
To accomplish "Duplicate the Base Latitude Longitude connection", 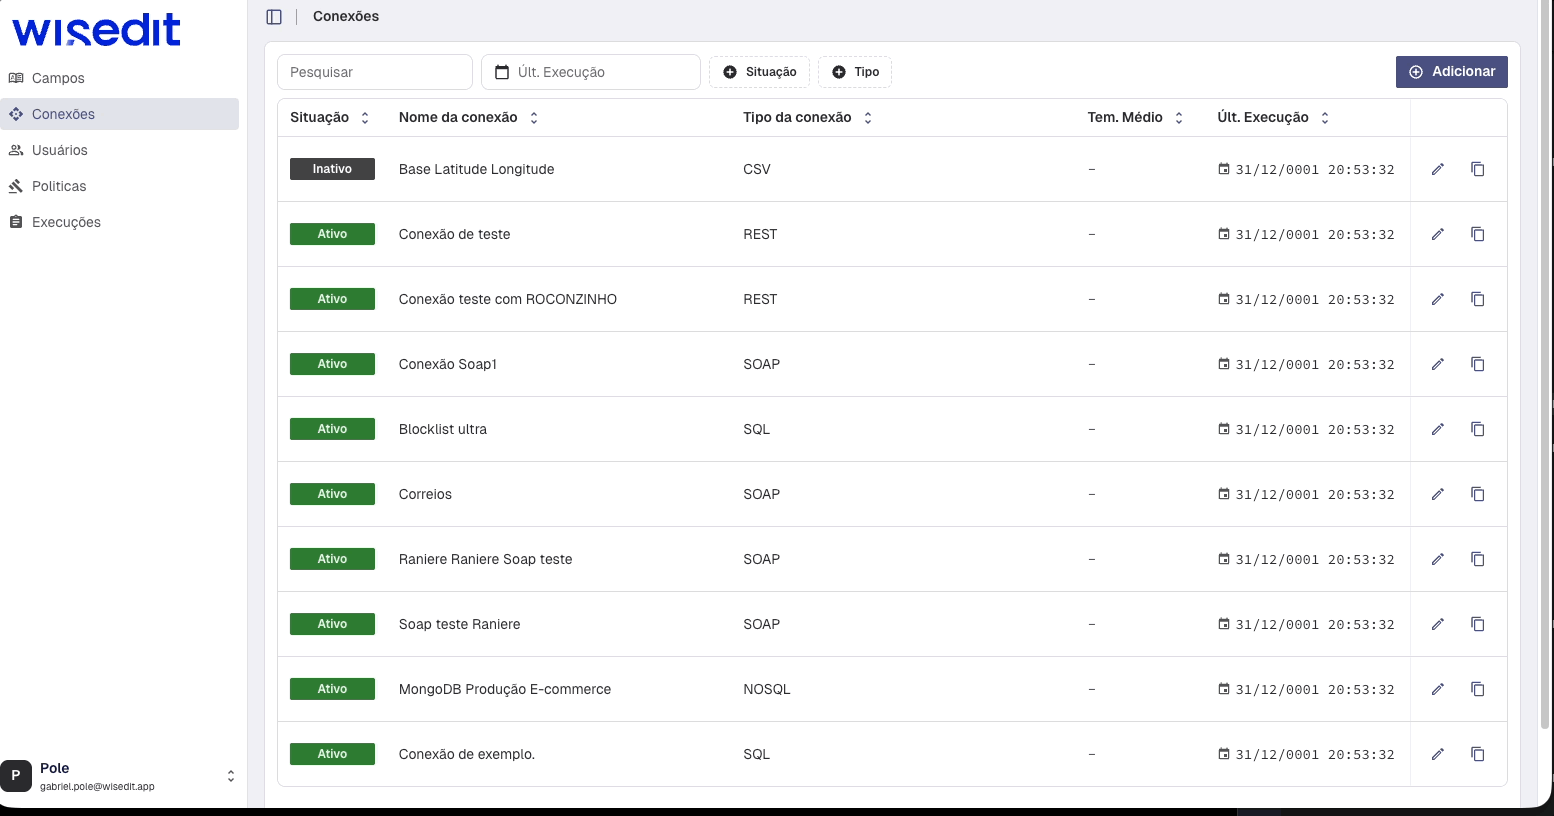I will (x=1477, y=169).
